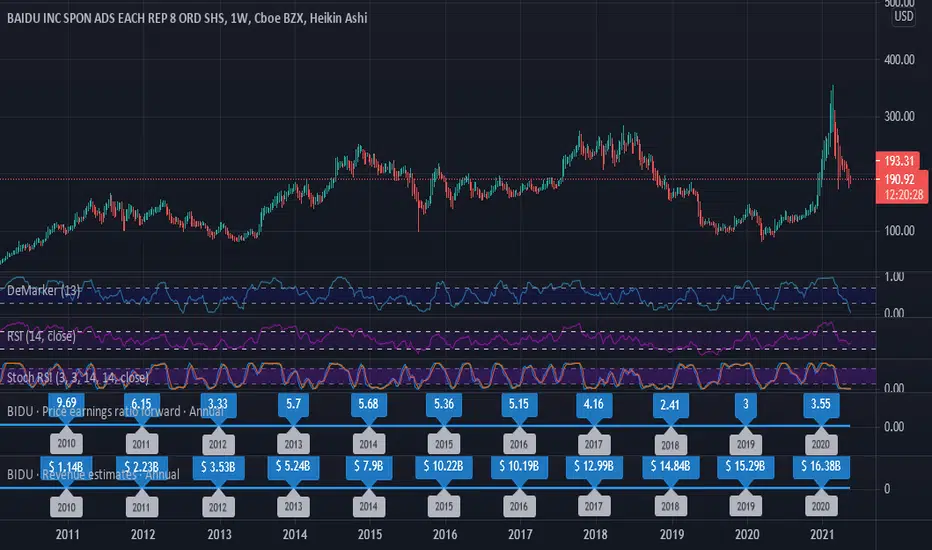Select the RSI (14, close) indicator legend
This screenshot has height=550, width=932.
point(41,336)
